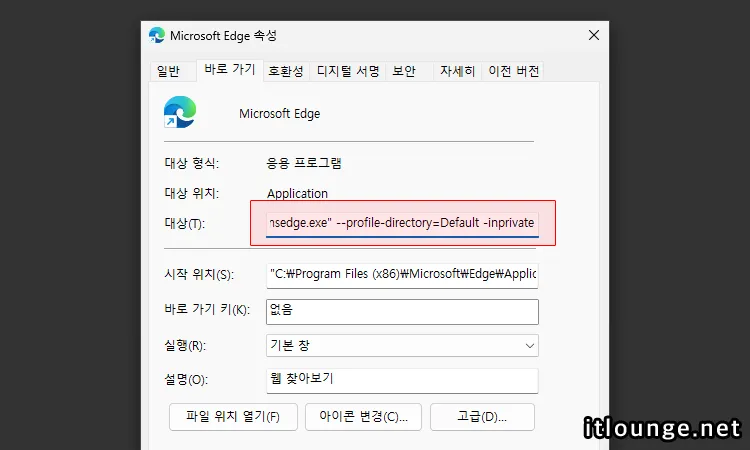Click the 바로 가기 키(K) field
750x450 pixels.
[x=402, y=311]
